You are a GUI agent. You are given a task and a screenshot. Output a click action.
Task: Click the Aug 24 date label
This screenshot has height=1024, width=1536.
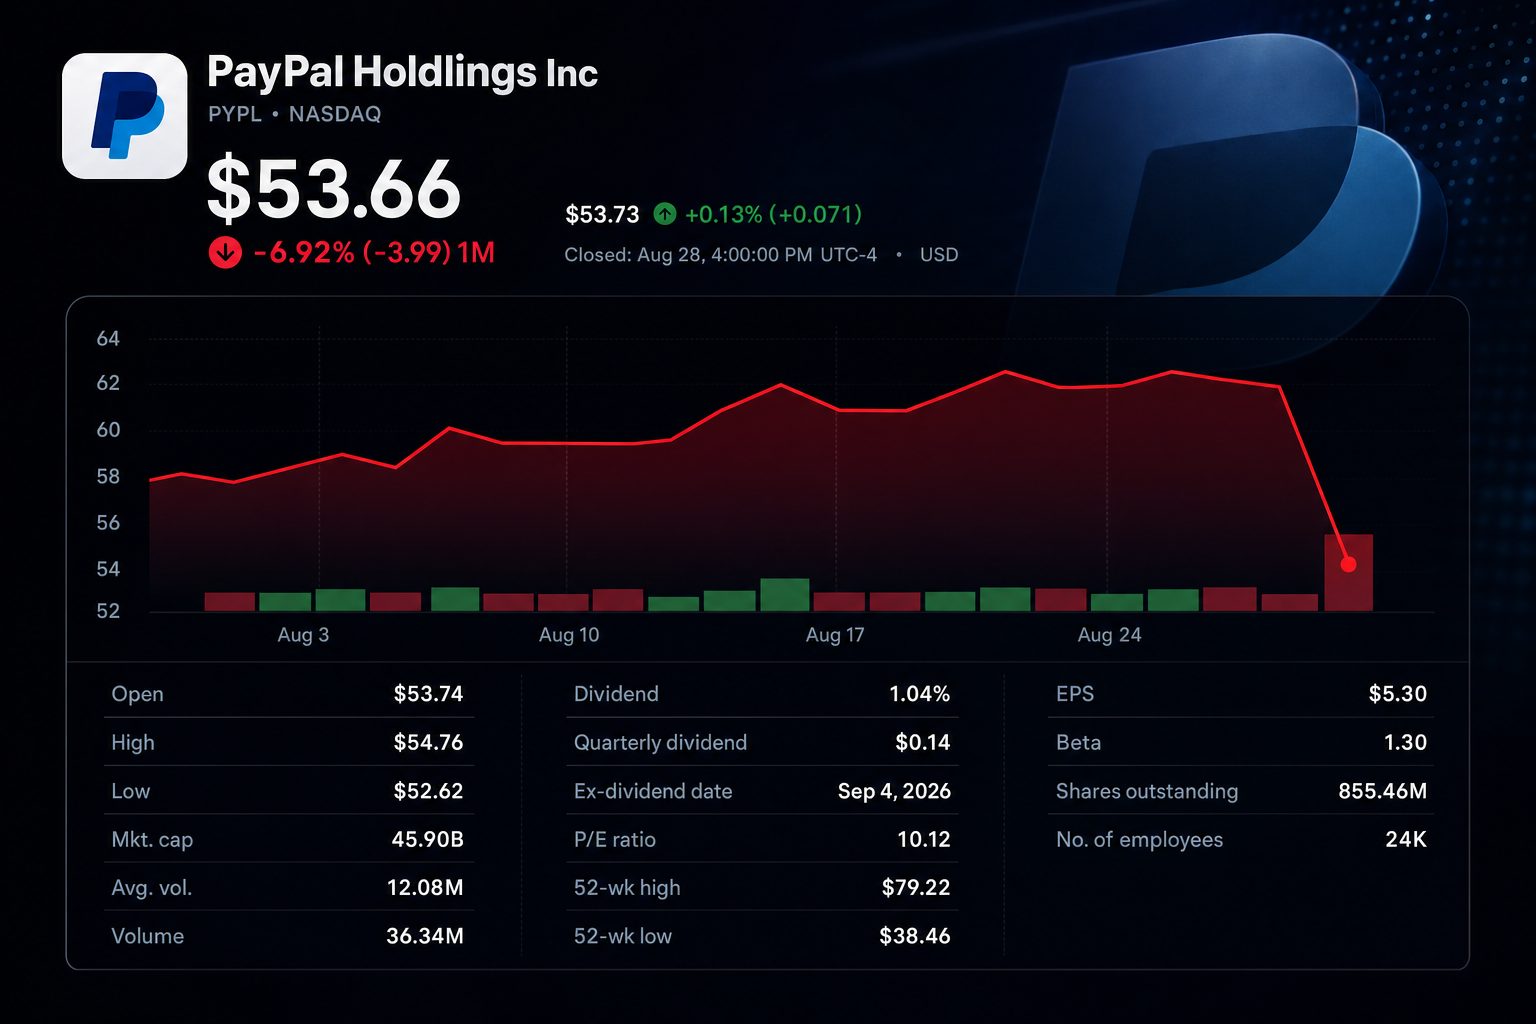(x=1109, y=635)
